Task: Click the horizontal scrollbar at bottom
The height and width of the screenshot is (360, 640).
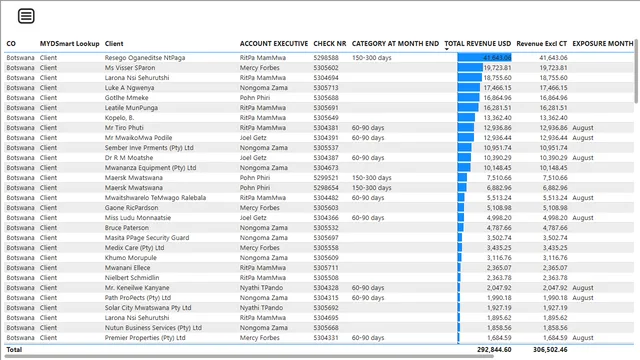Action: pyautogui.click(x=249, y=356)
